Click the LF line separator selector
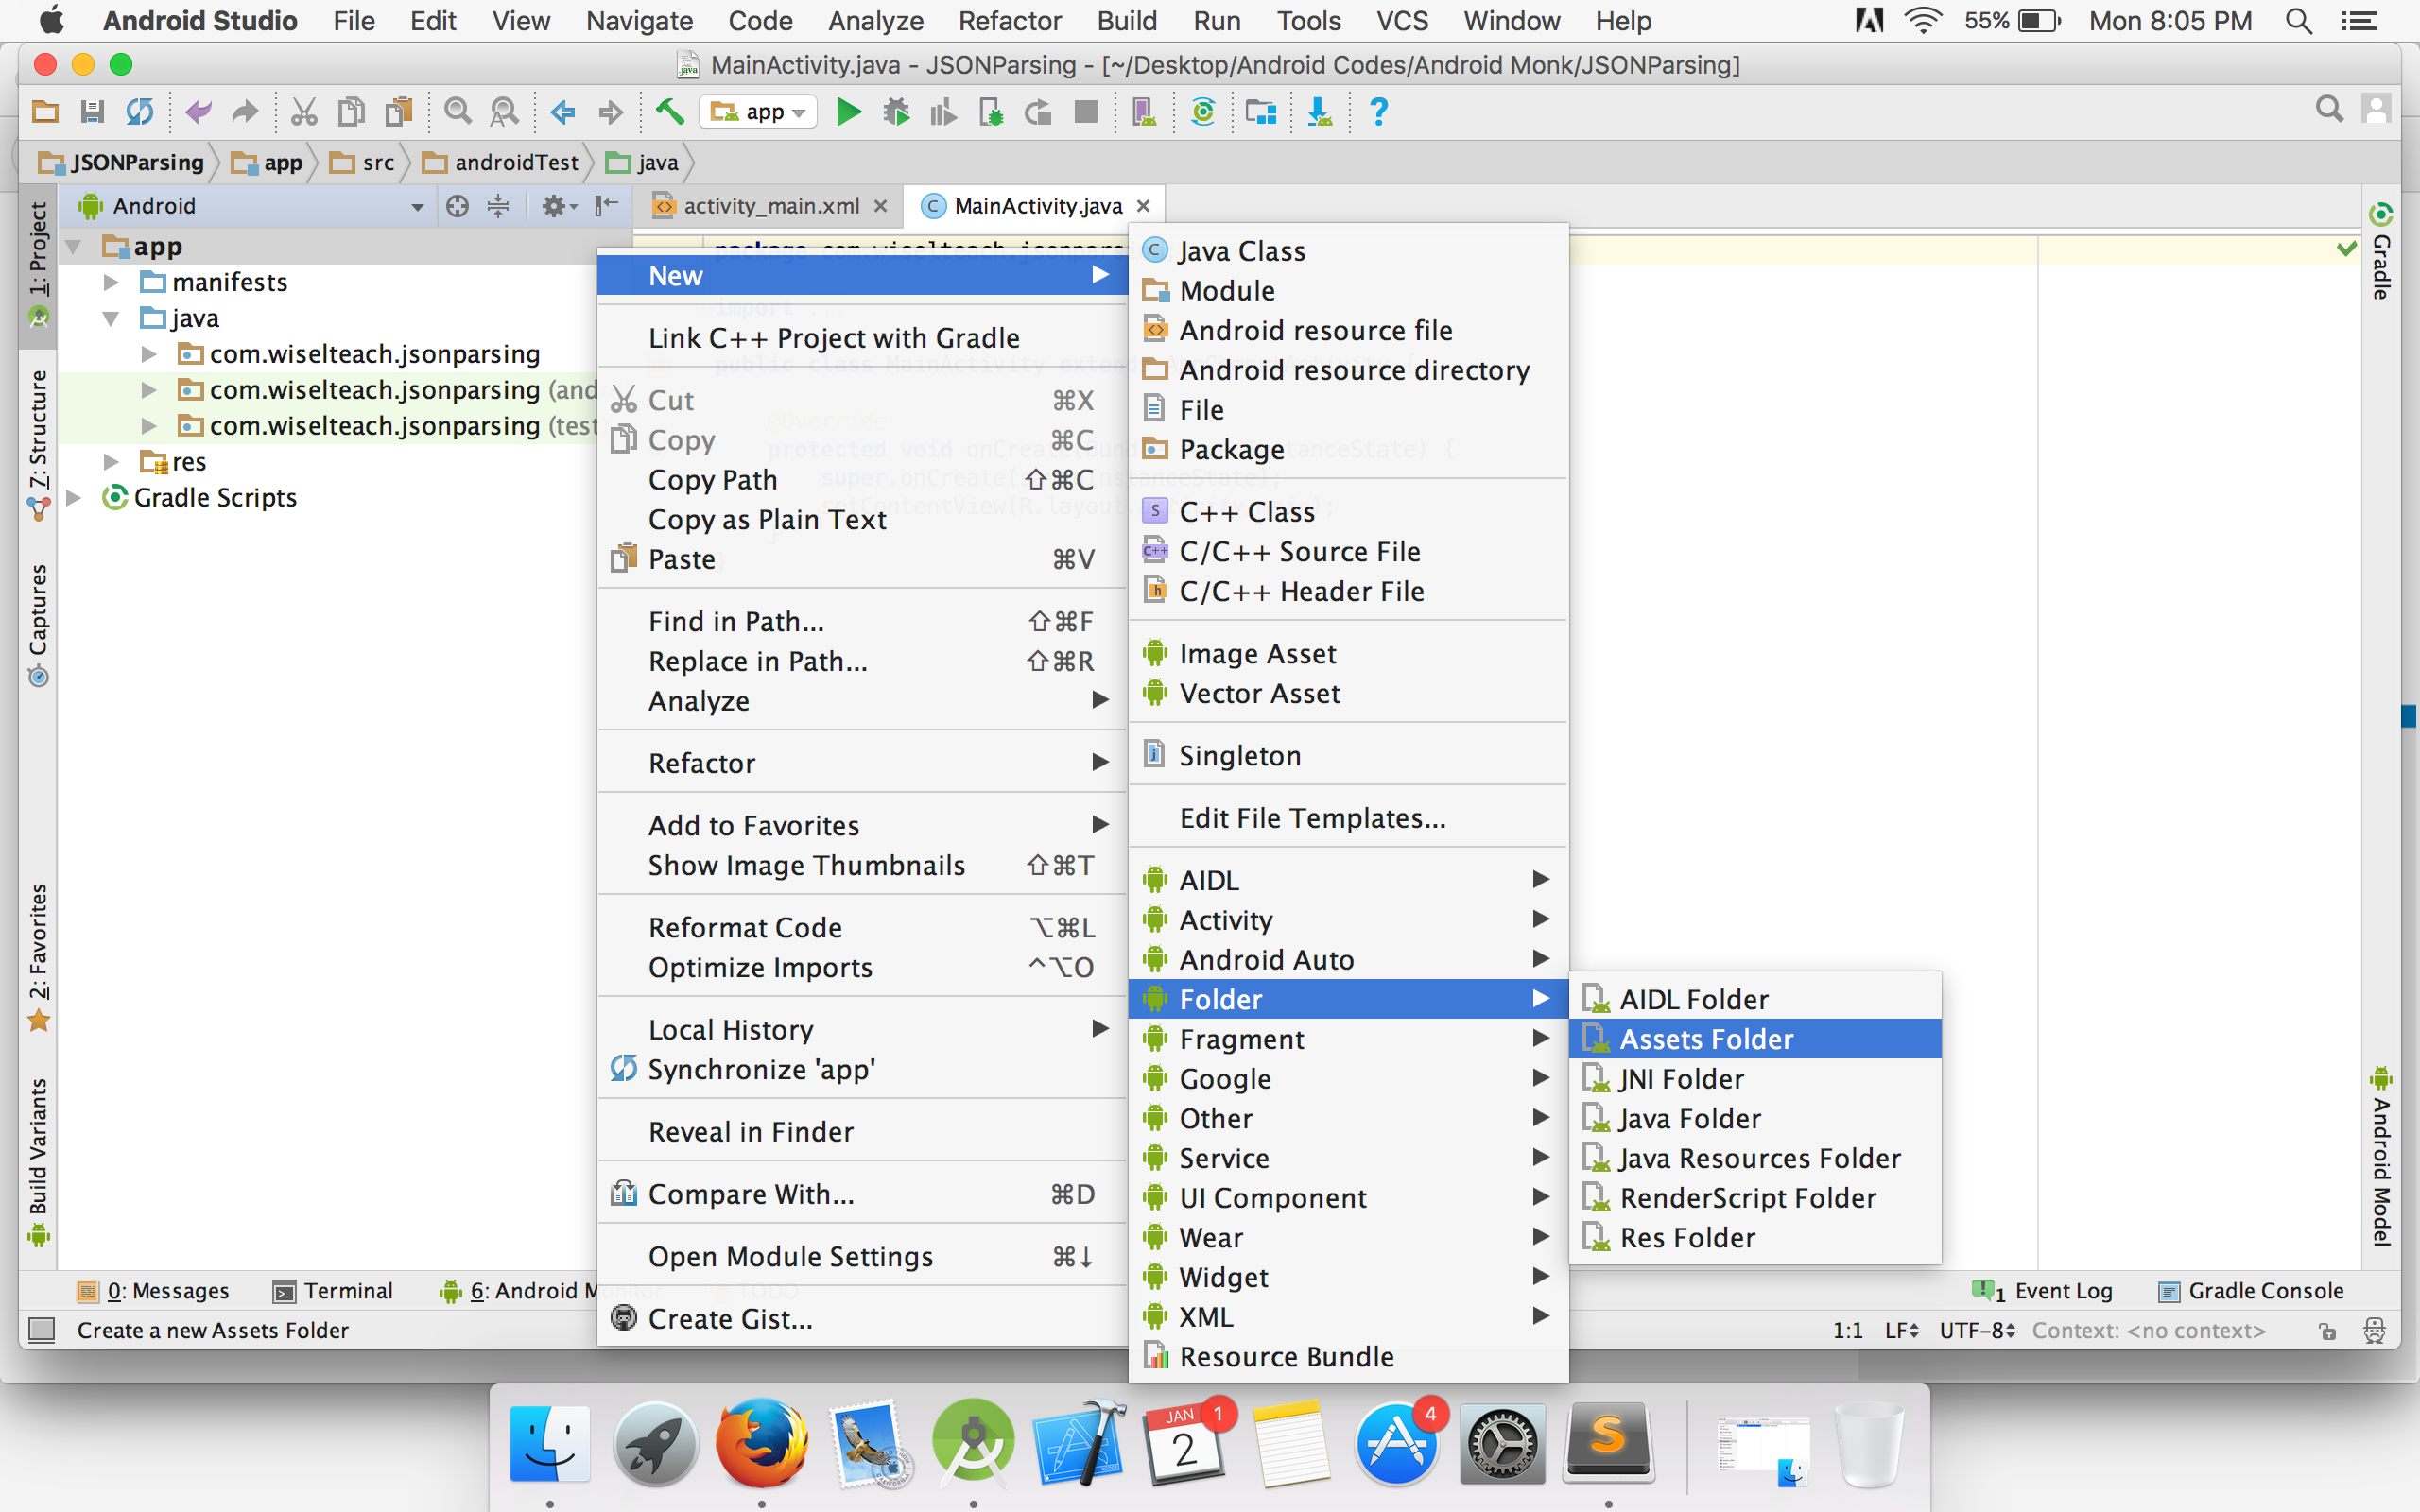Screen dimensions: 2420x1512 (1901, 1331)
